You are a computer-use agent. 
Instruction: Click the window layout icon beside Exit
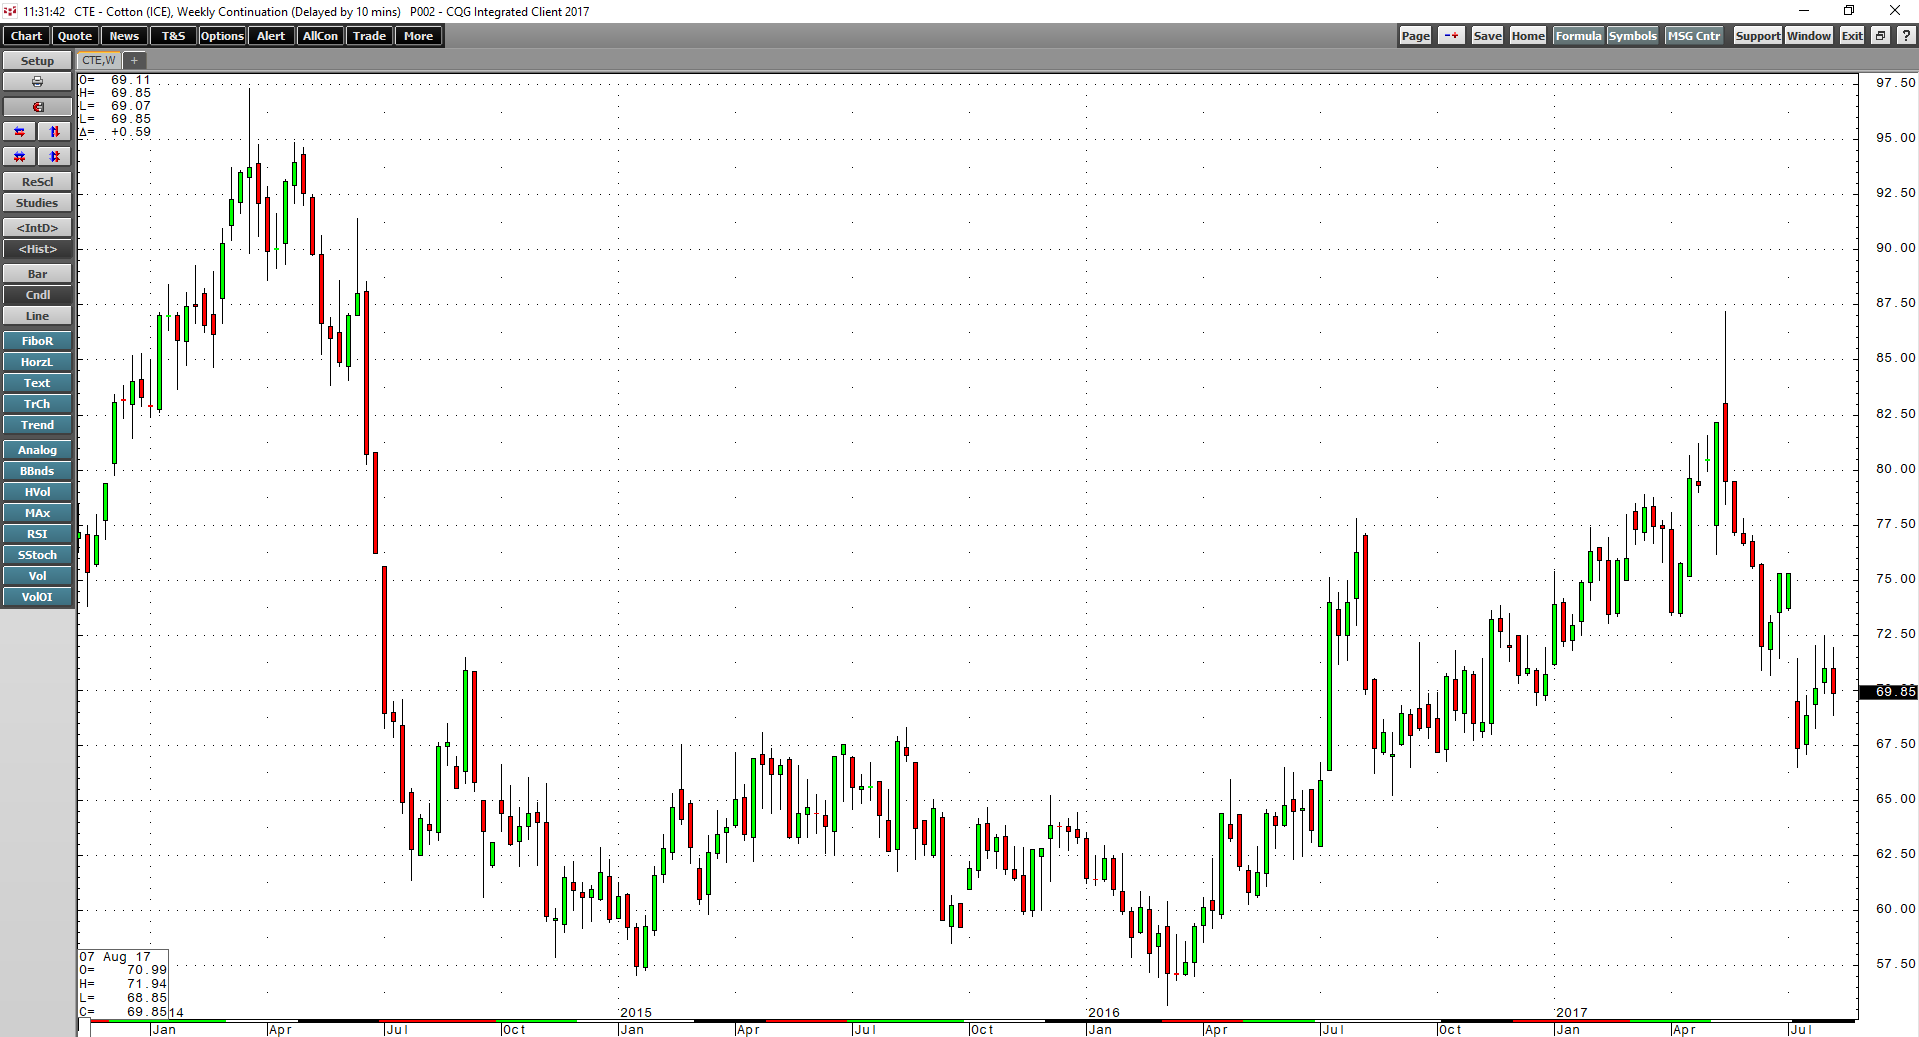click(x=1881, y=35)
